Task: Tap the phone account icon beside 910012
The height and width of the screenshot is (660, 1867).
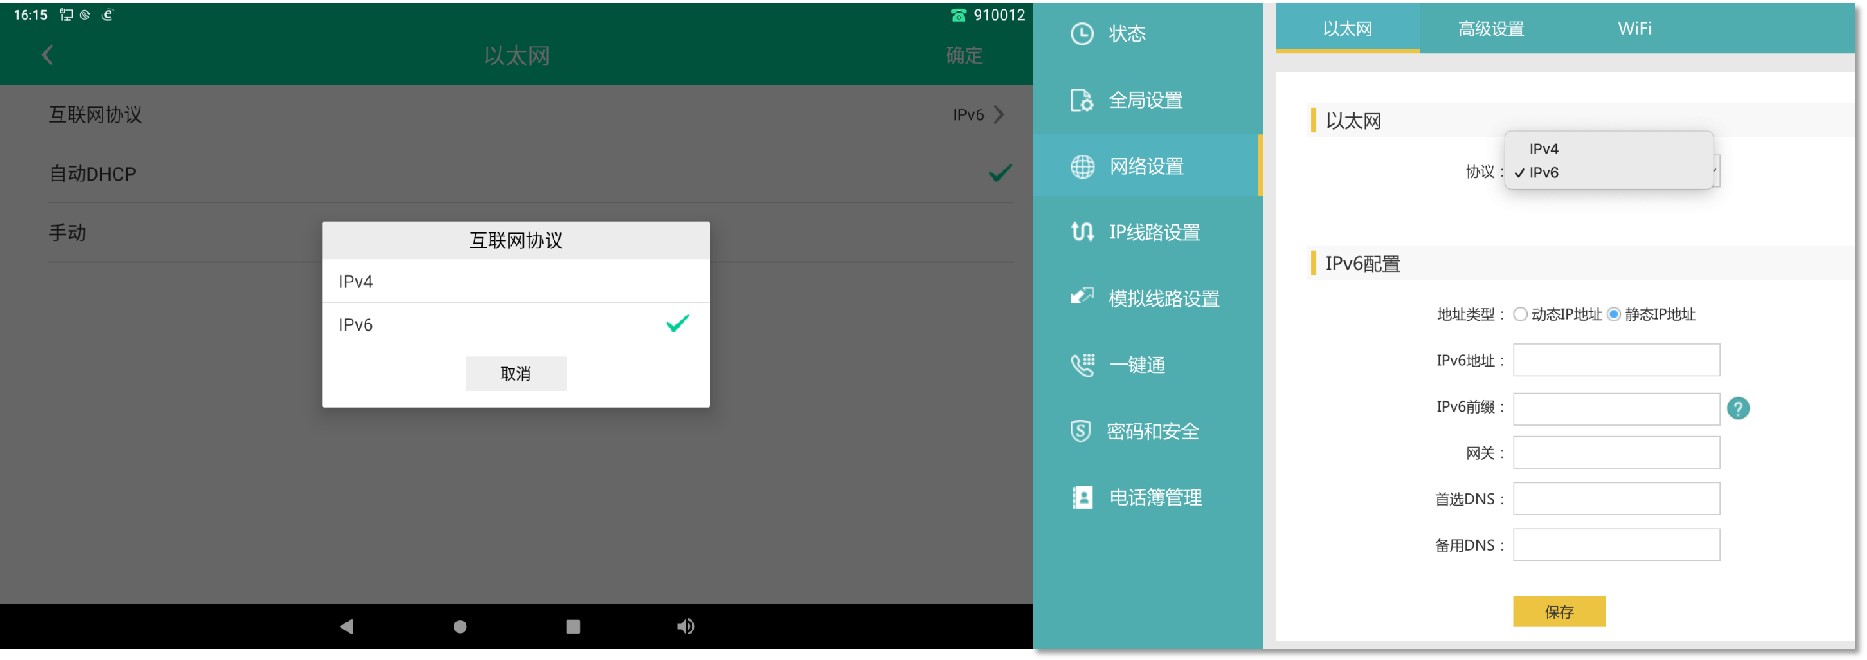Action: pyautogui.click(x=958, y=15)
